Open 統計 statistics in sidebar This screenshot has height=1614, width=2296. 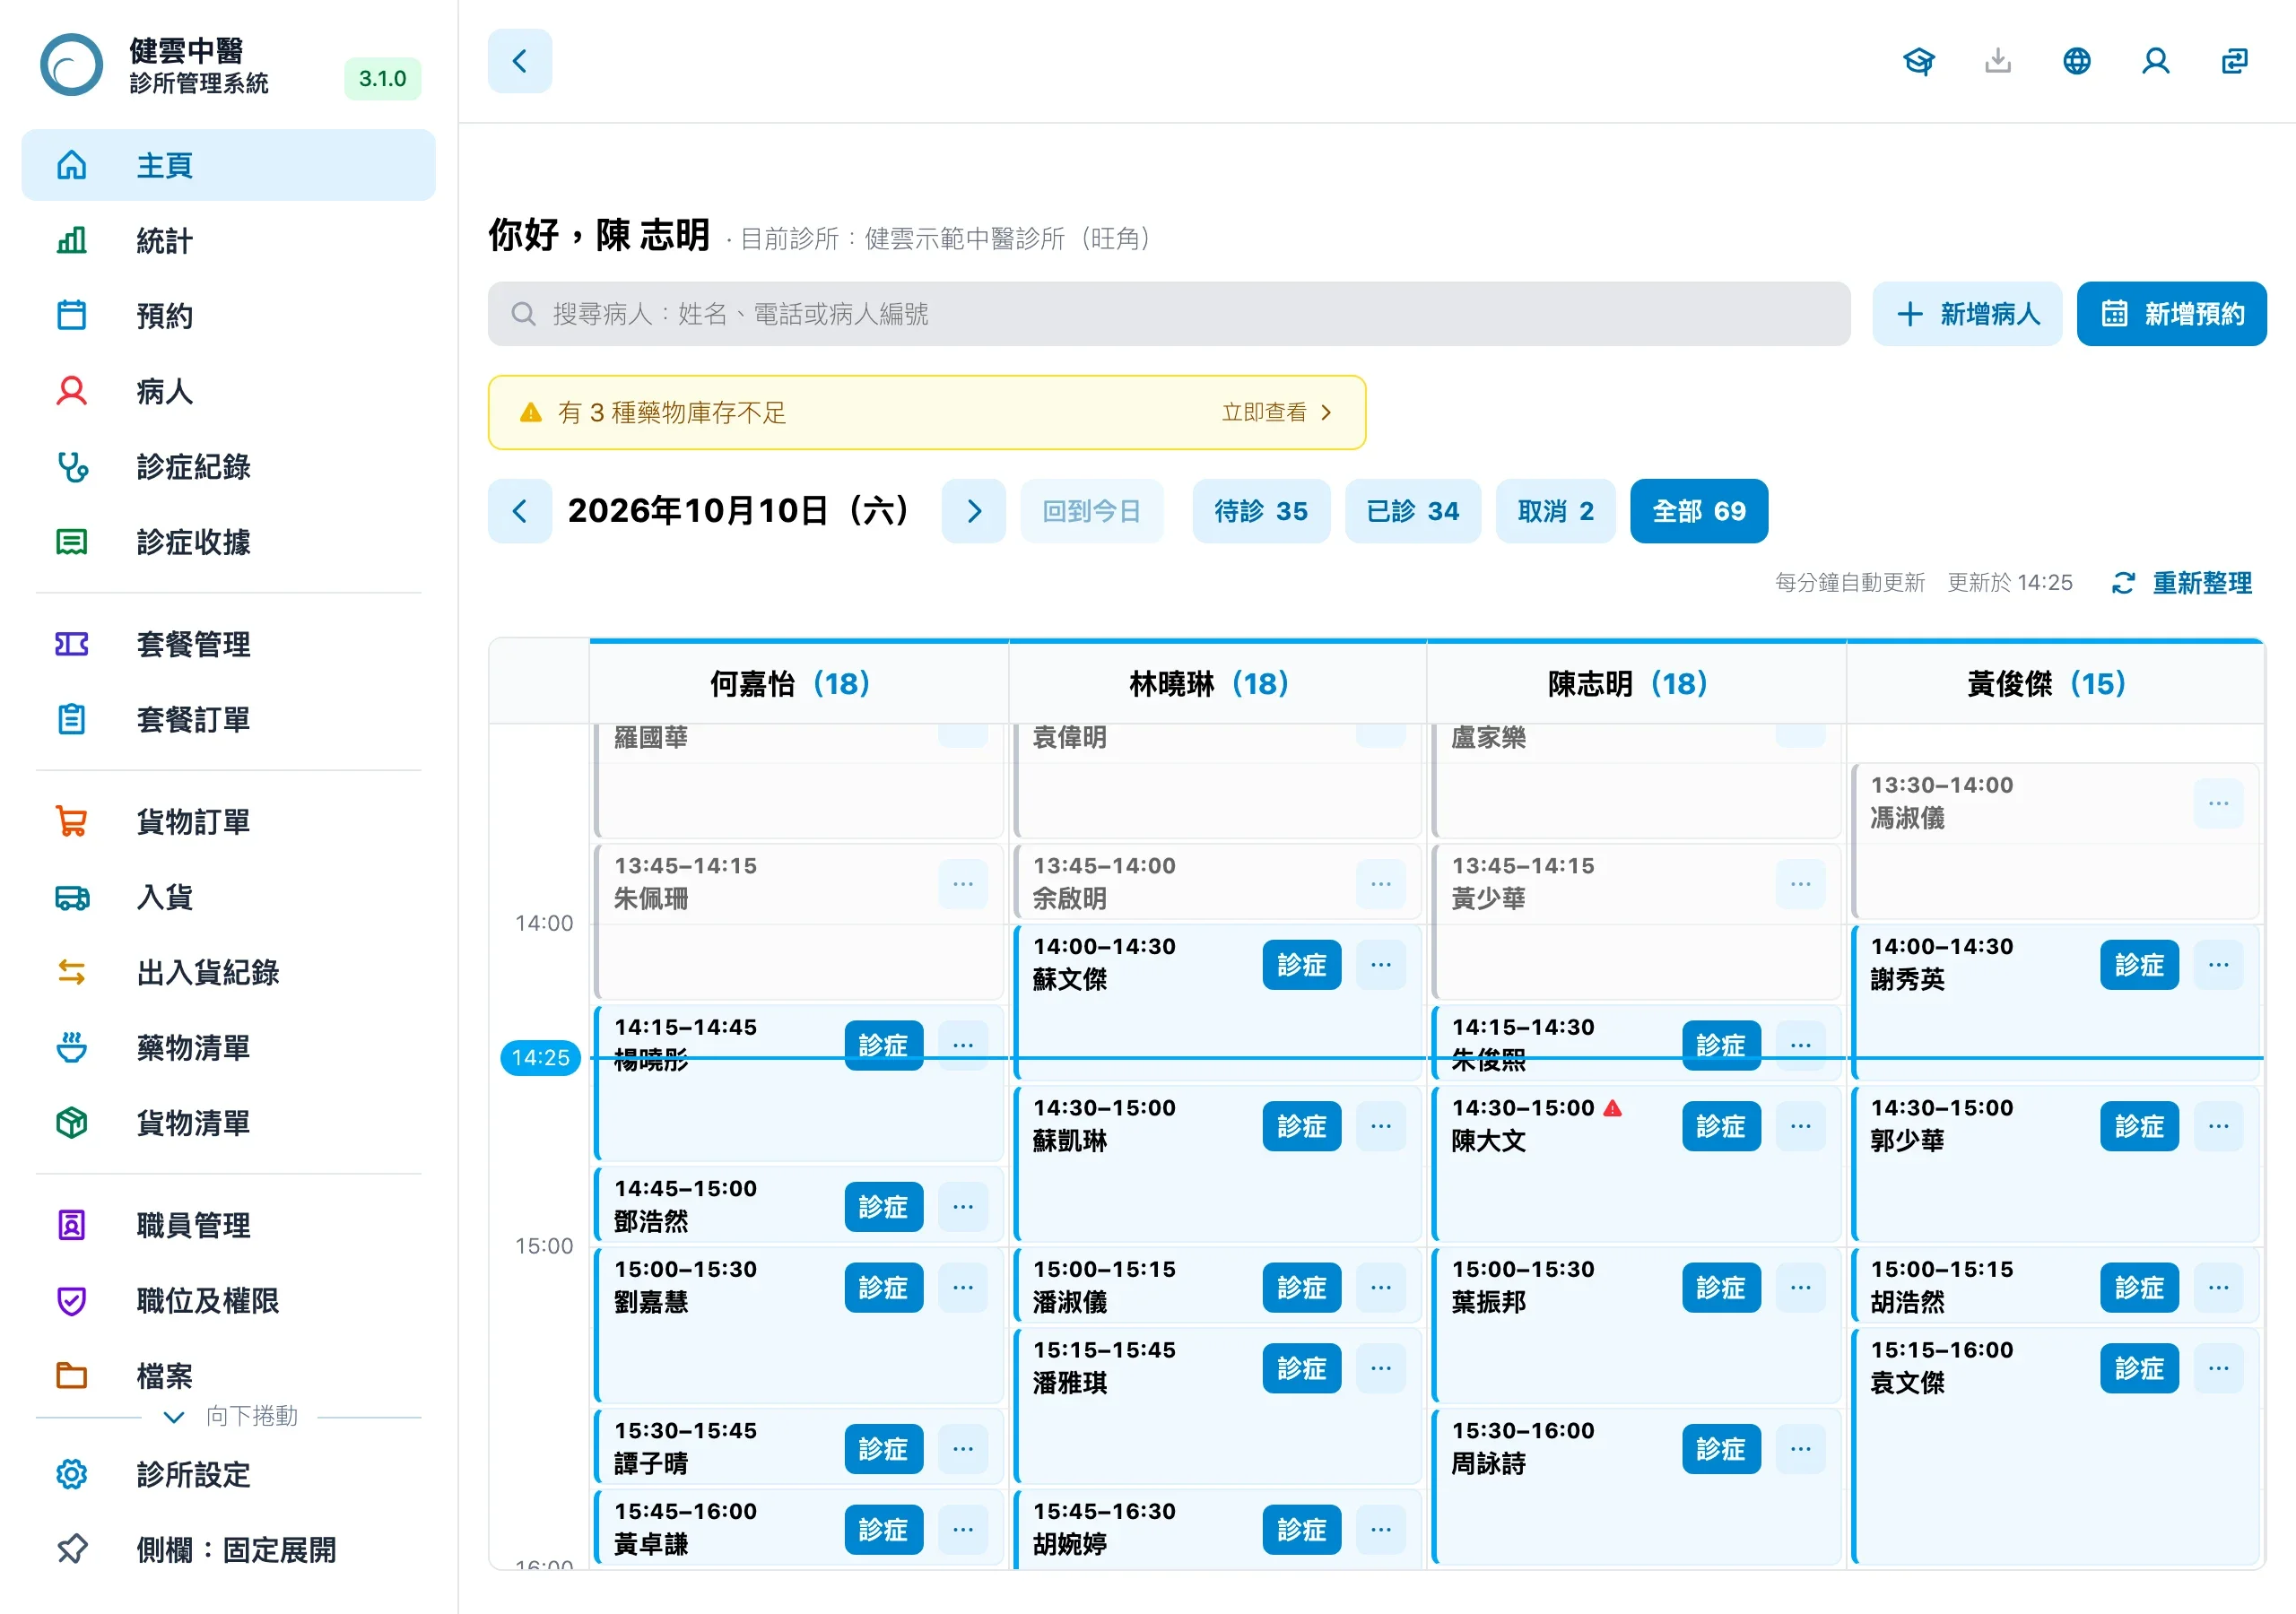[x=228, y=240]
